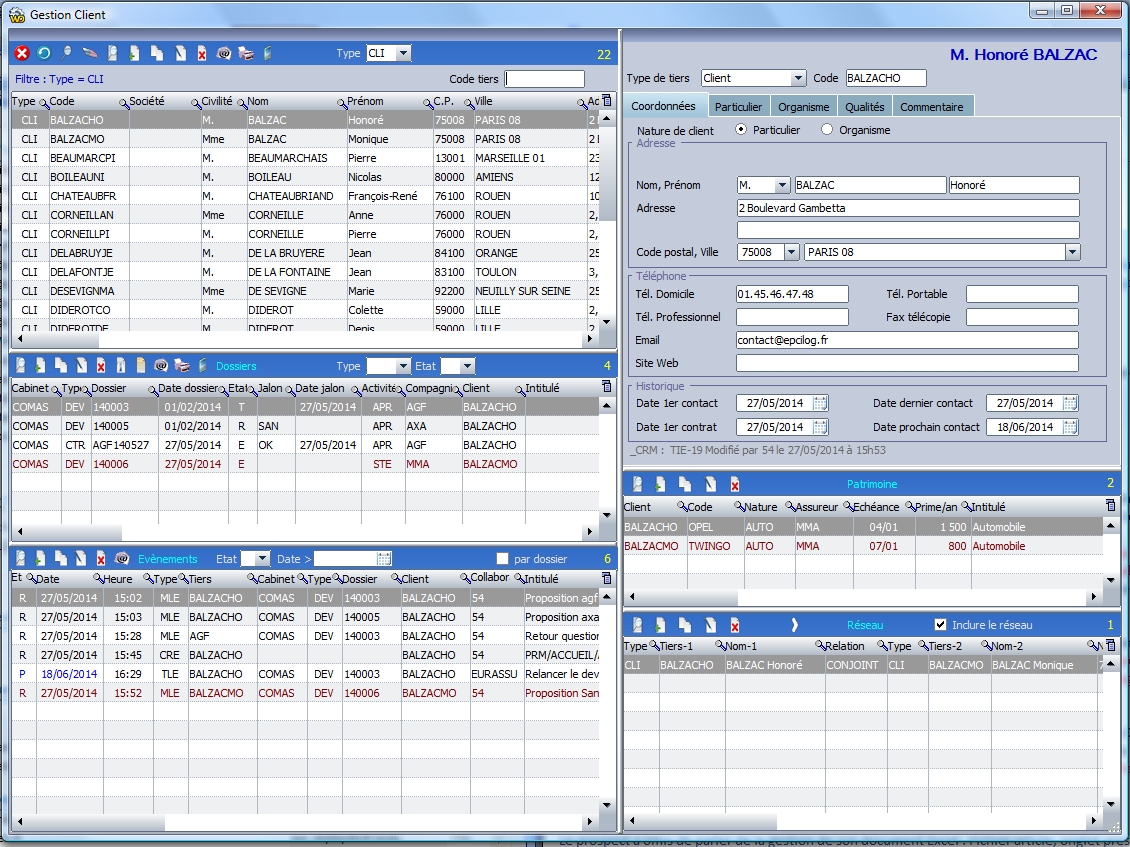Click the clients list vertical scrollbar down arrow
The width and height of the screenshot is (1130, 847).
606,321
